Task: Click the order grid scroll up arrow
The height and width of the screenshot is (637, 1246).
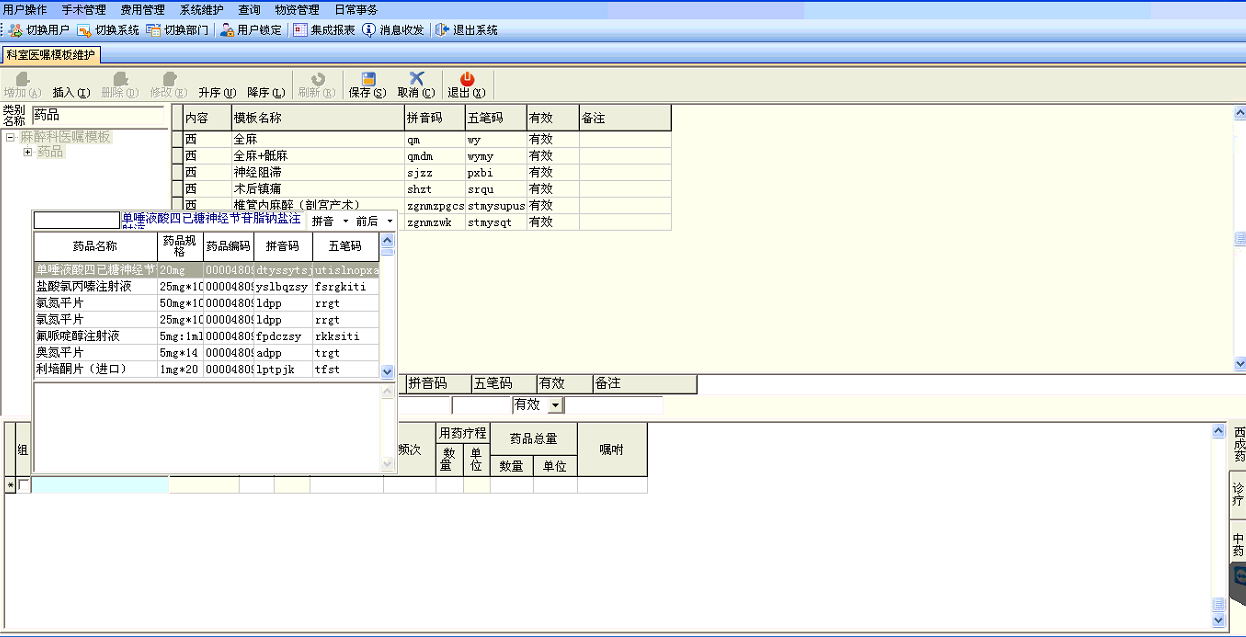Action: pos(1218,432)
